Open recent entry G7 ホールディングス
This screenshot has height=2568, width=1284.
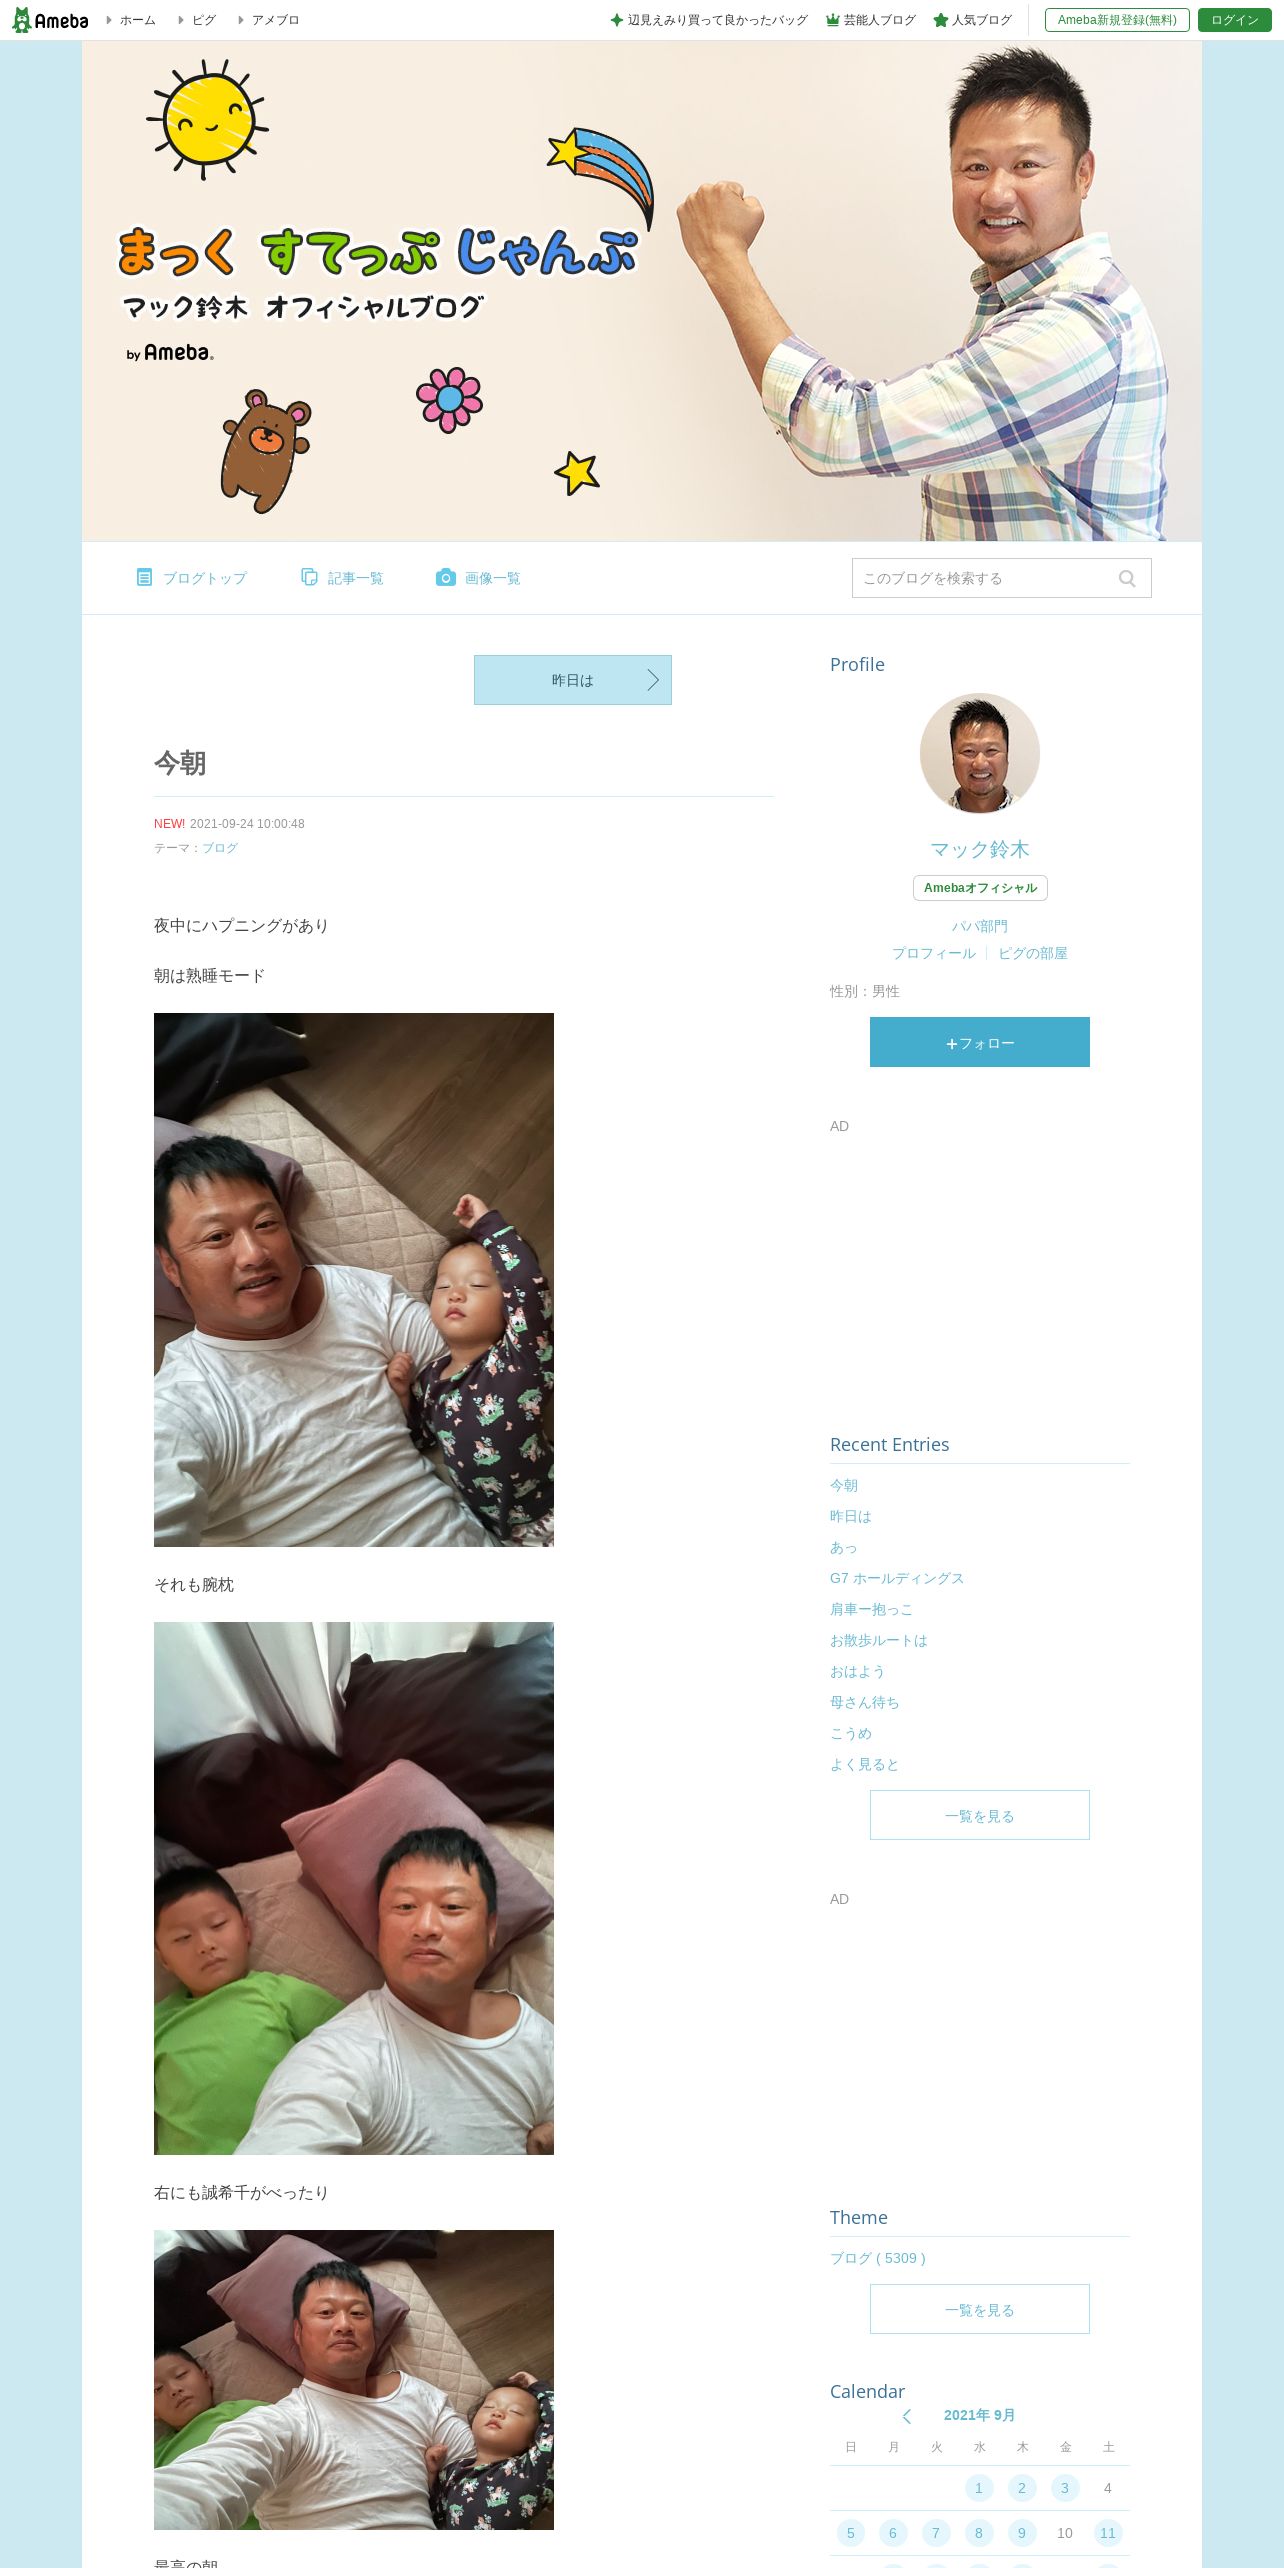tap(897, 1578)
